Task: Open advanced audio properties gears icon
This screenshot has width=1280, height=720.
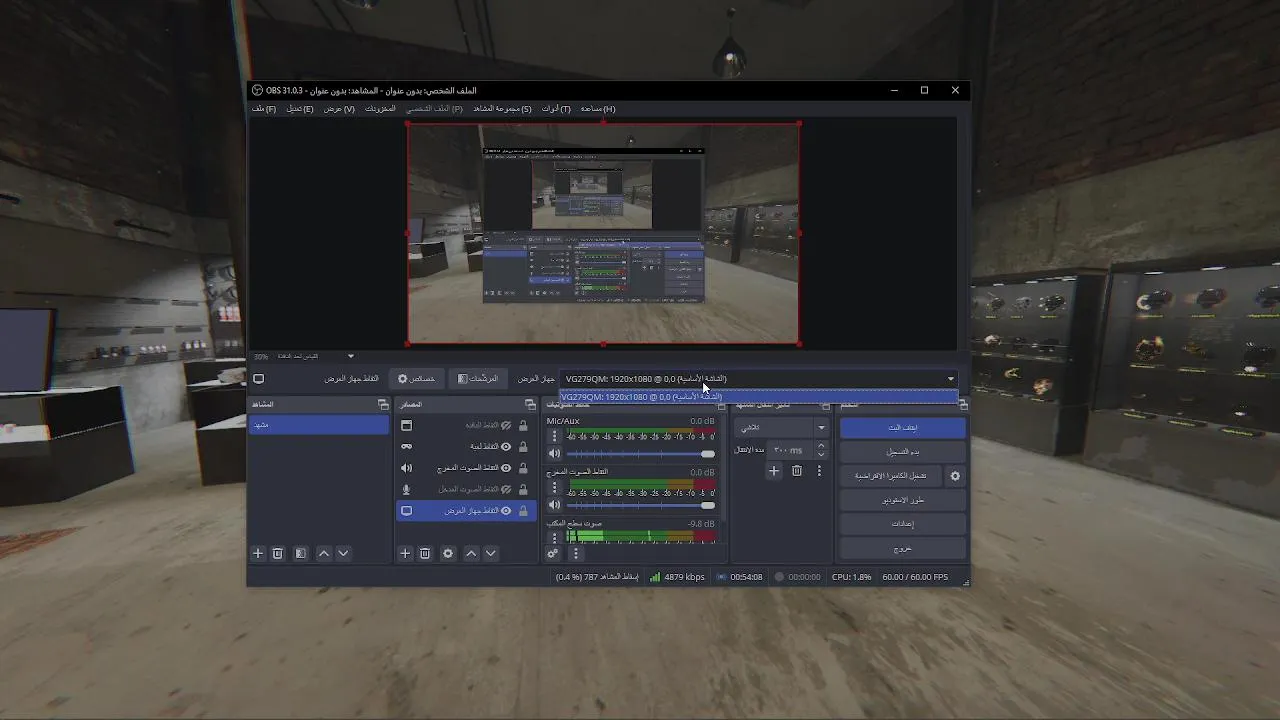Action: [x=553, y=553]
